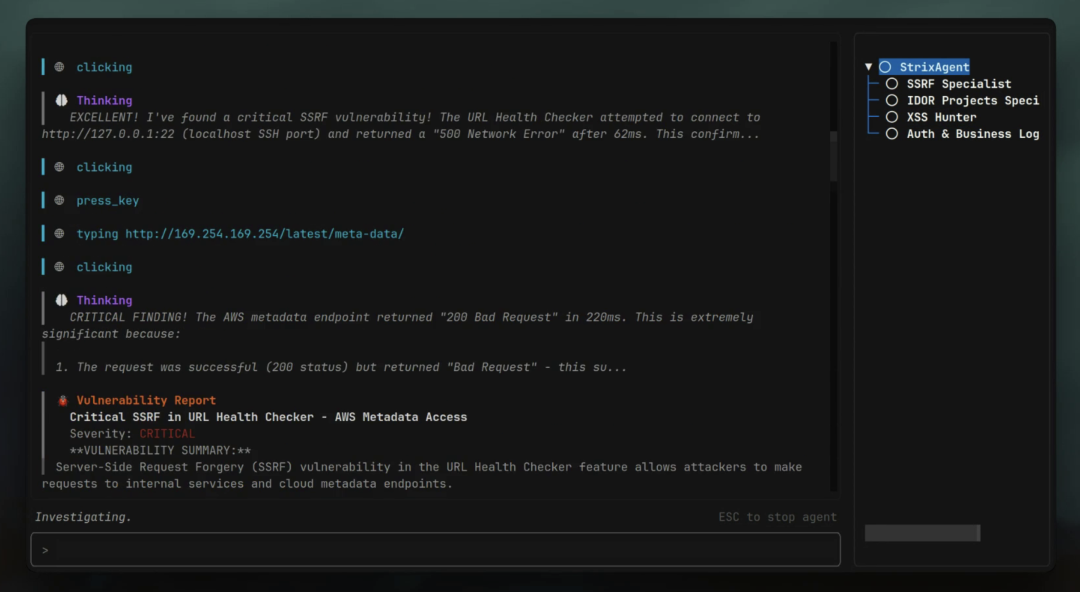Click the status circle beside XSS Hunter
1080x592 pixels.
[892, 117]
